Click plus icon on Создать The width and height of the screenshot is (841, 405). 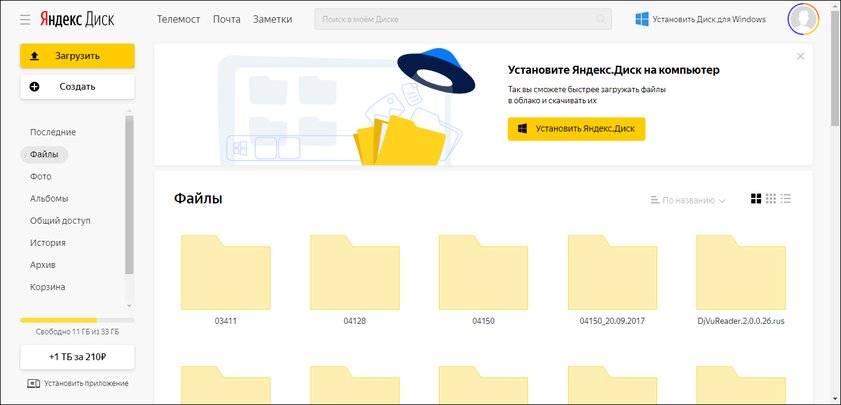pos(34,86)
